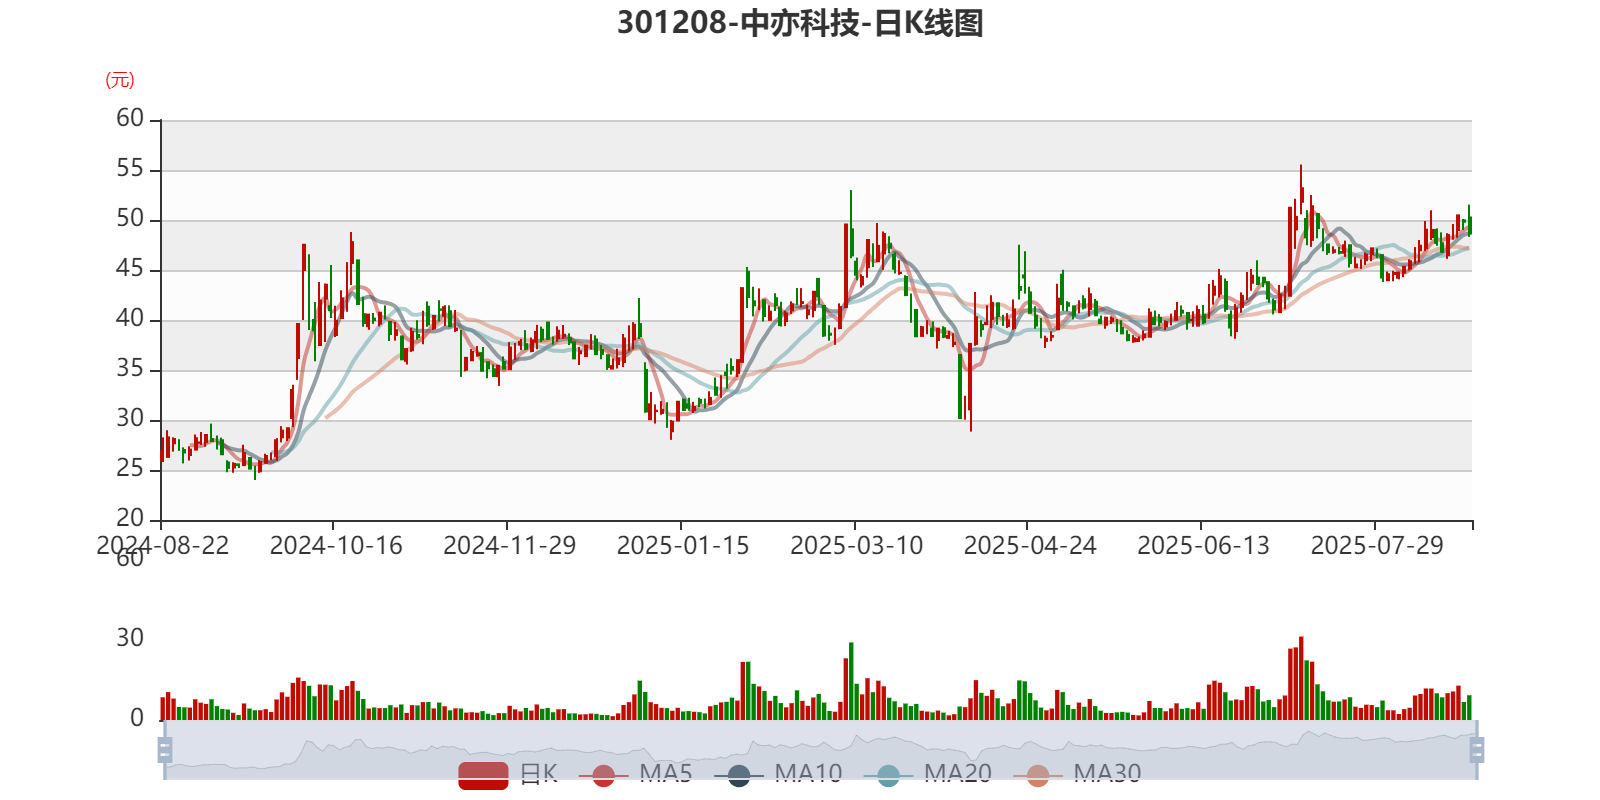
Task: Click the (元) unit label
Action: click(x=120, y=80)
